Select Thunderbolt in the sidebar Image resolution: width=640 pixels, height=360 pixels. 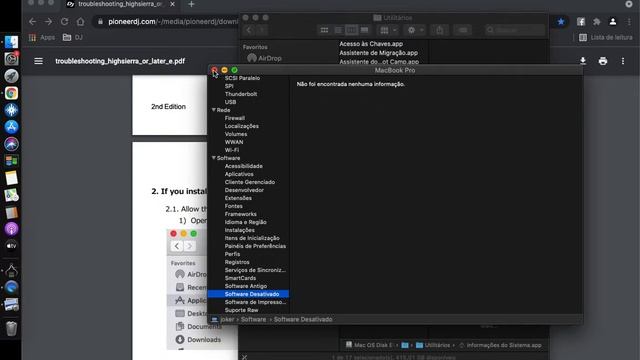click(241, 94)
